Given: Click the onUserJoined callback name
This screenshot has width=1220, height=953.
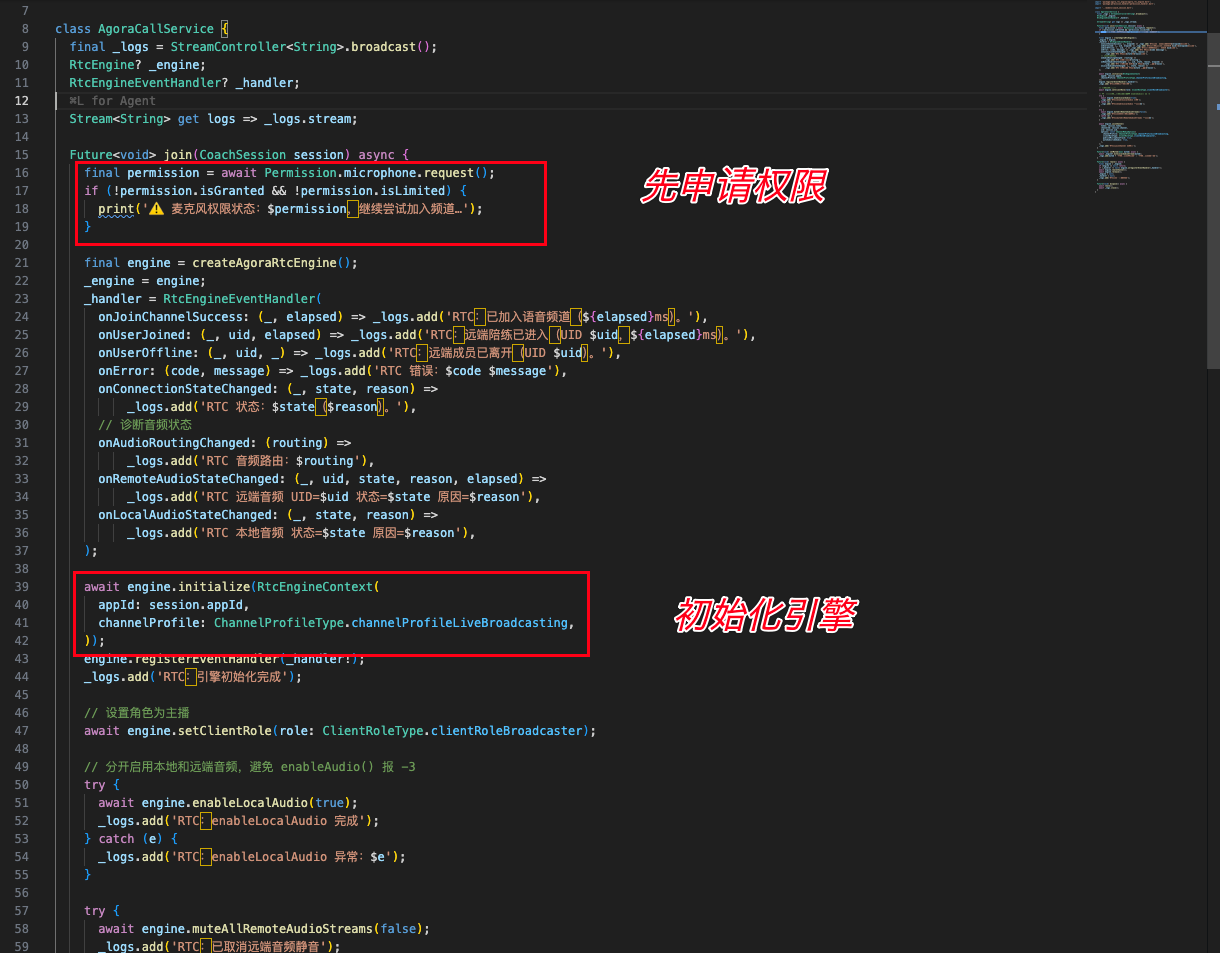Looking at the screenshot, I should pos(141,335).
